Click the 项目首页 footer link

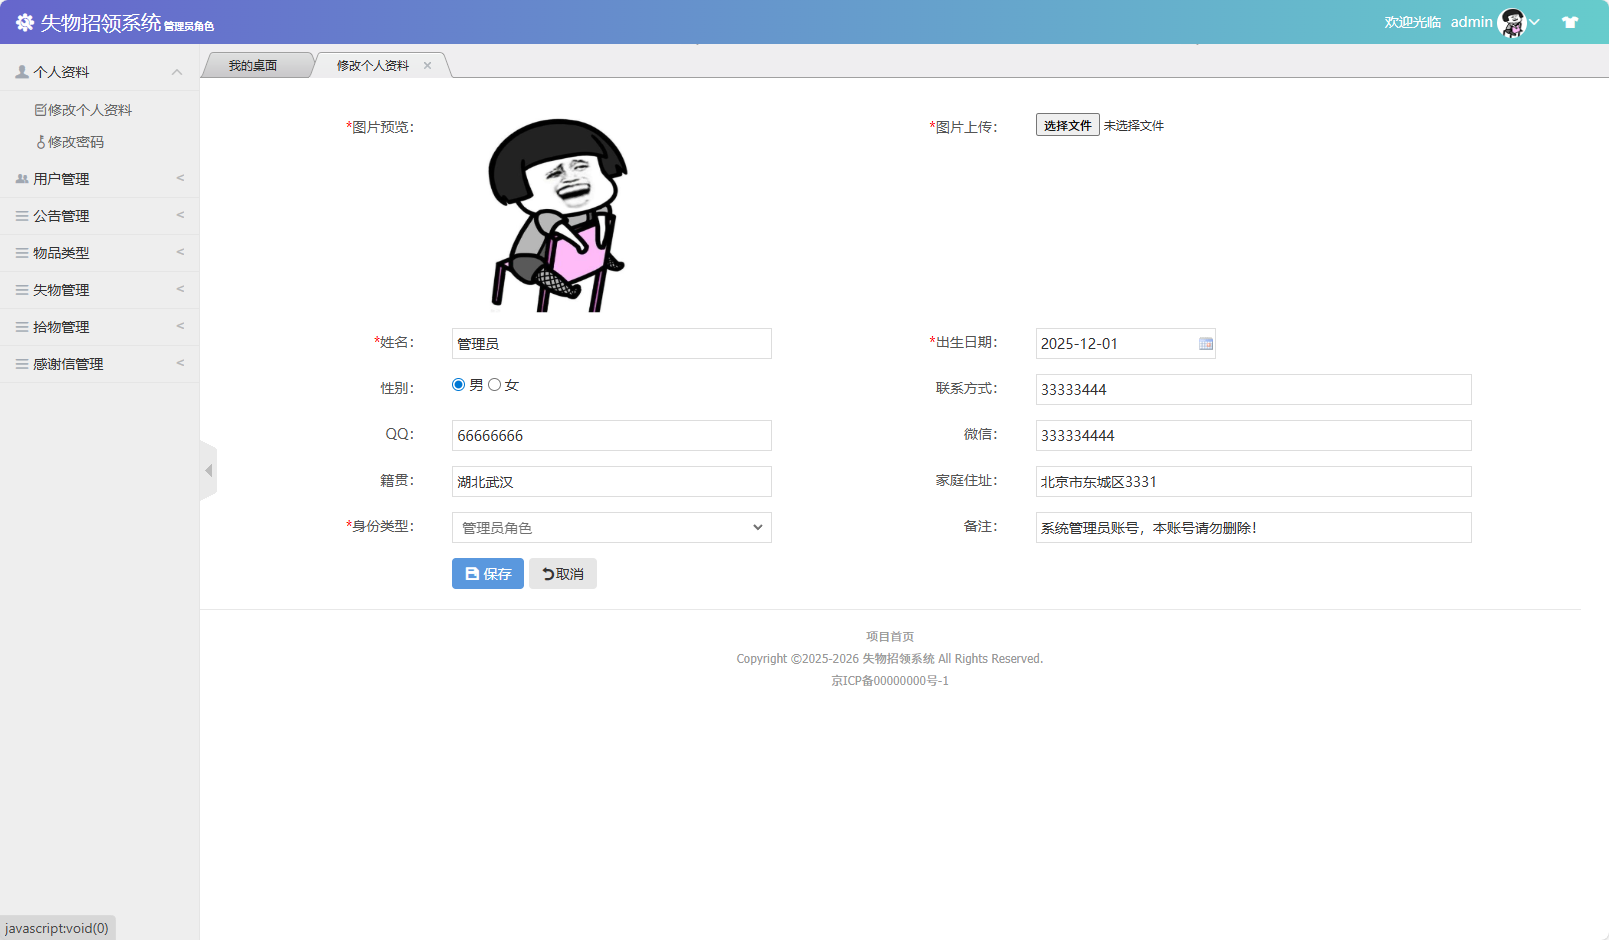click(x=888, y=636)
